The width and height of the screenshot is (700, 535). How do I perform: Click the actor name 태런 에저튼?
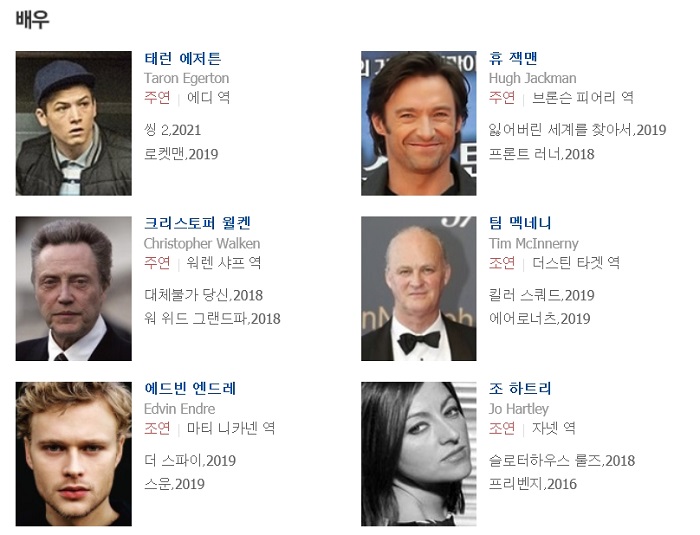pyautogui.click(x=183, y=59)
